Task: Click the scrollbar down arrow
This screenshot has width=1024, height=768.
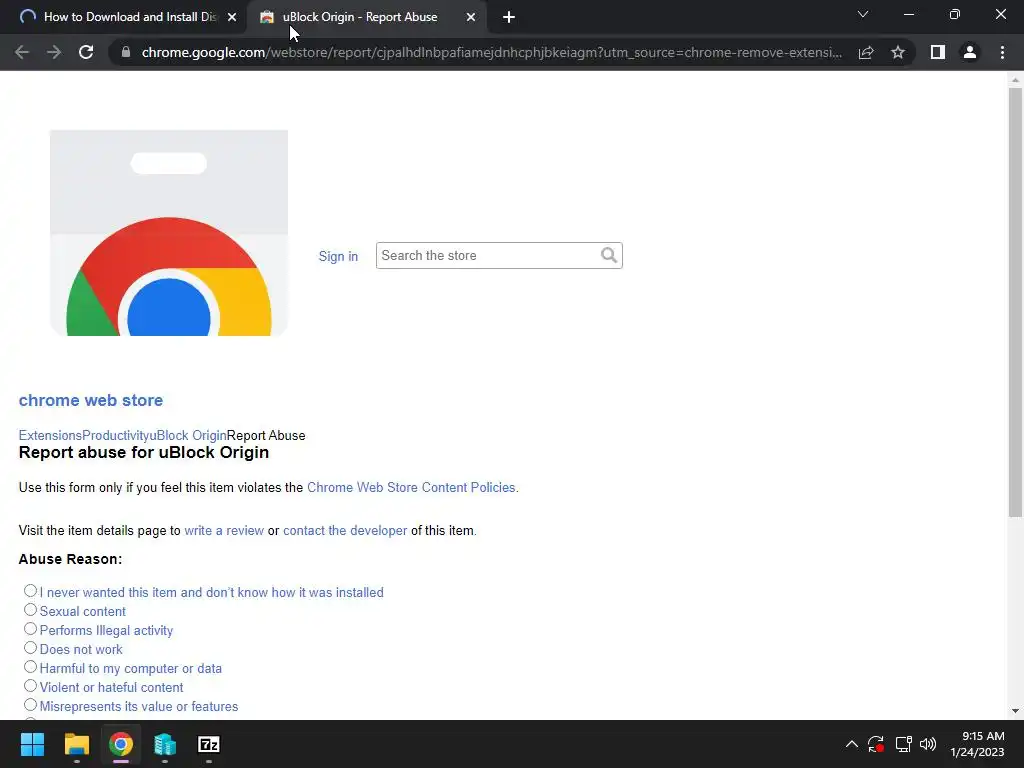Action: click(1015, 711)
